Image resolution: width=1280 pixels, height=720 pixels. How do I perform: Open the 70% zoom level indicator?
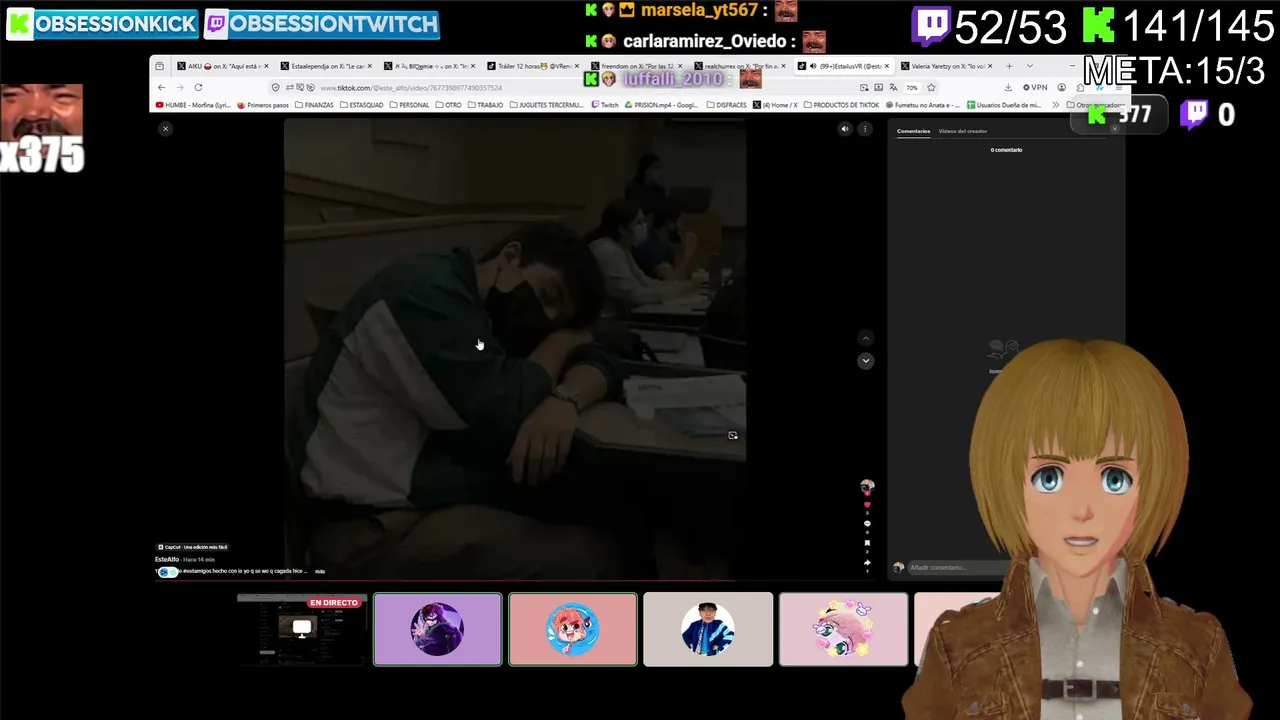click(912, 87)
